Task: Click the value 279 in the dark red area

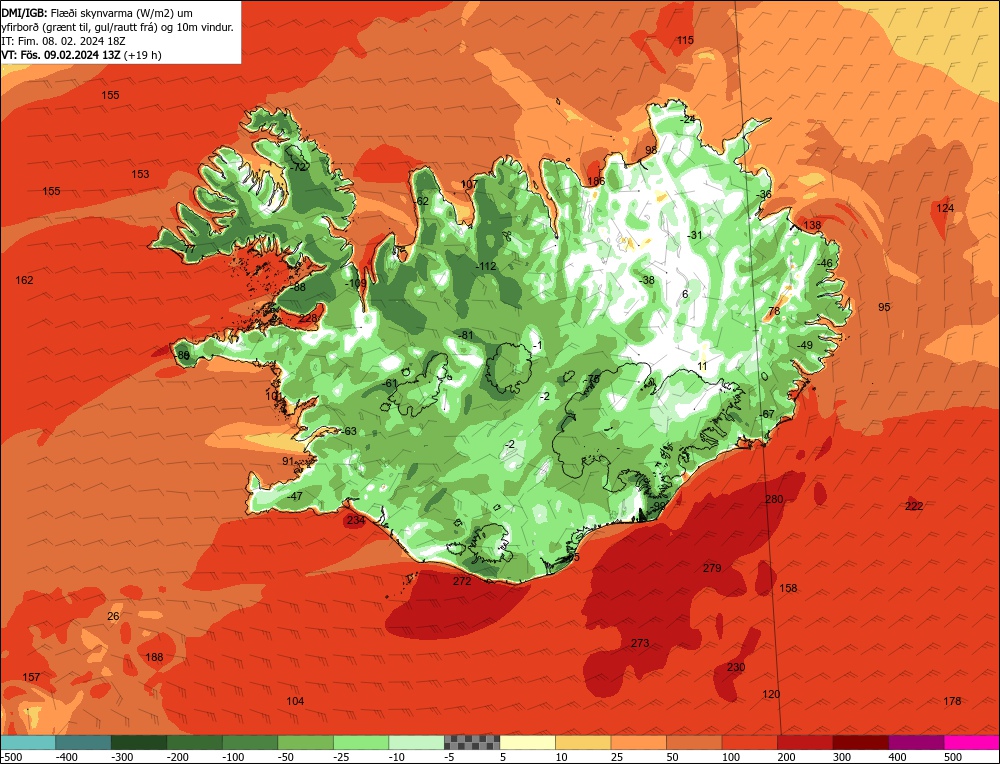Action: (712, 568)
